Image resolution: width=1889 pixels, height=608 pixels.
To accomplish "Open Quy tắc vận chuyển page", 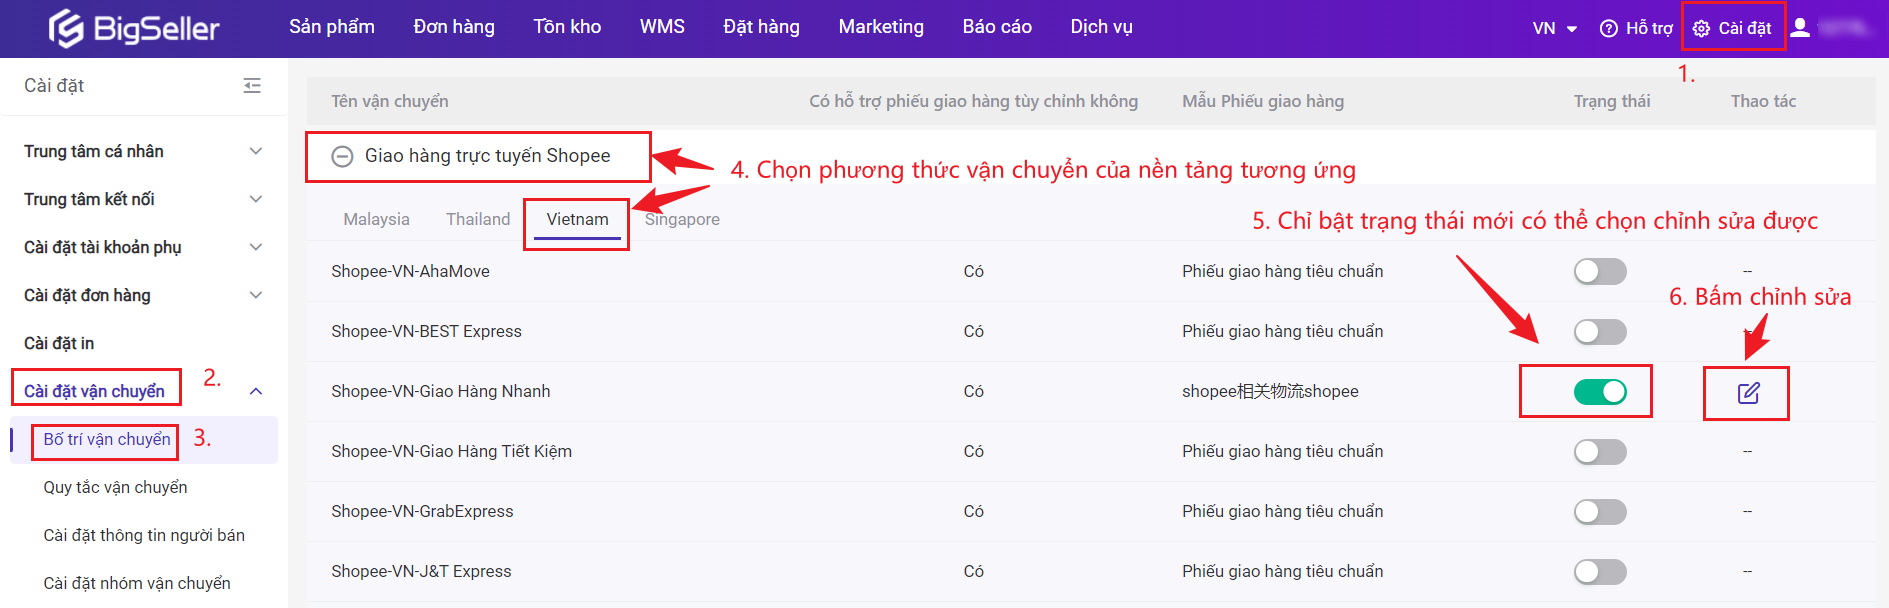I will 115,487.
